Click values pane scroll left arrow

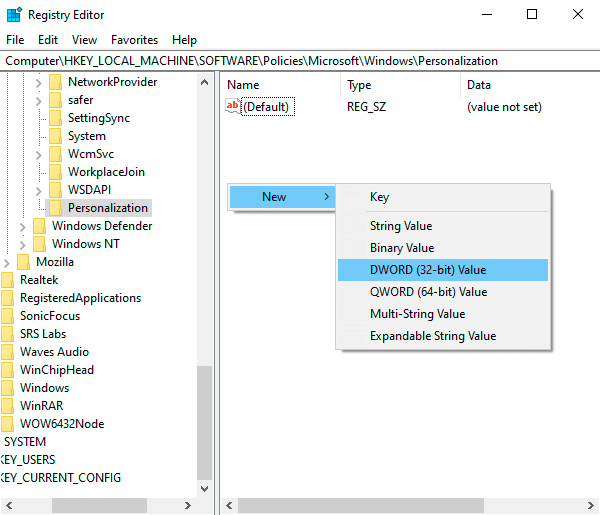(x=229, y=505)
